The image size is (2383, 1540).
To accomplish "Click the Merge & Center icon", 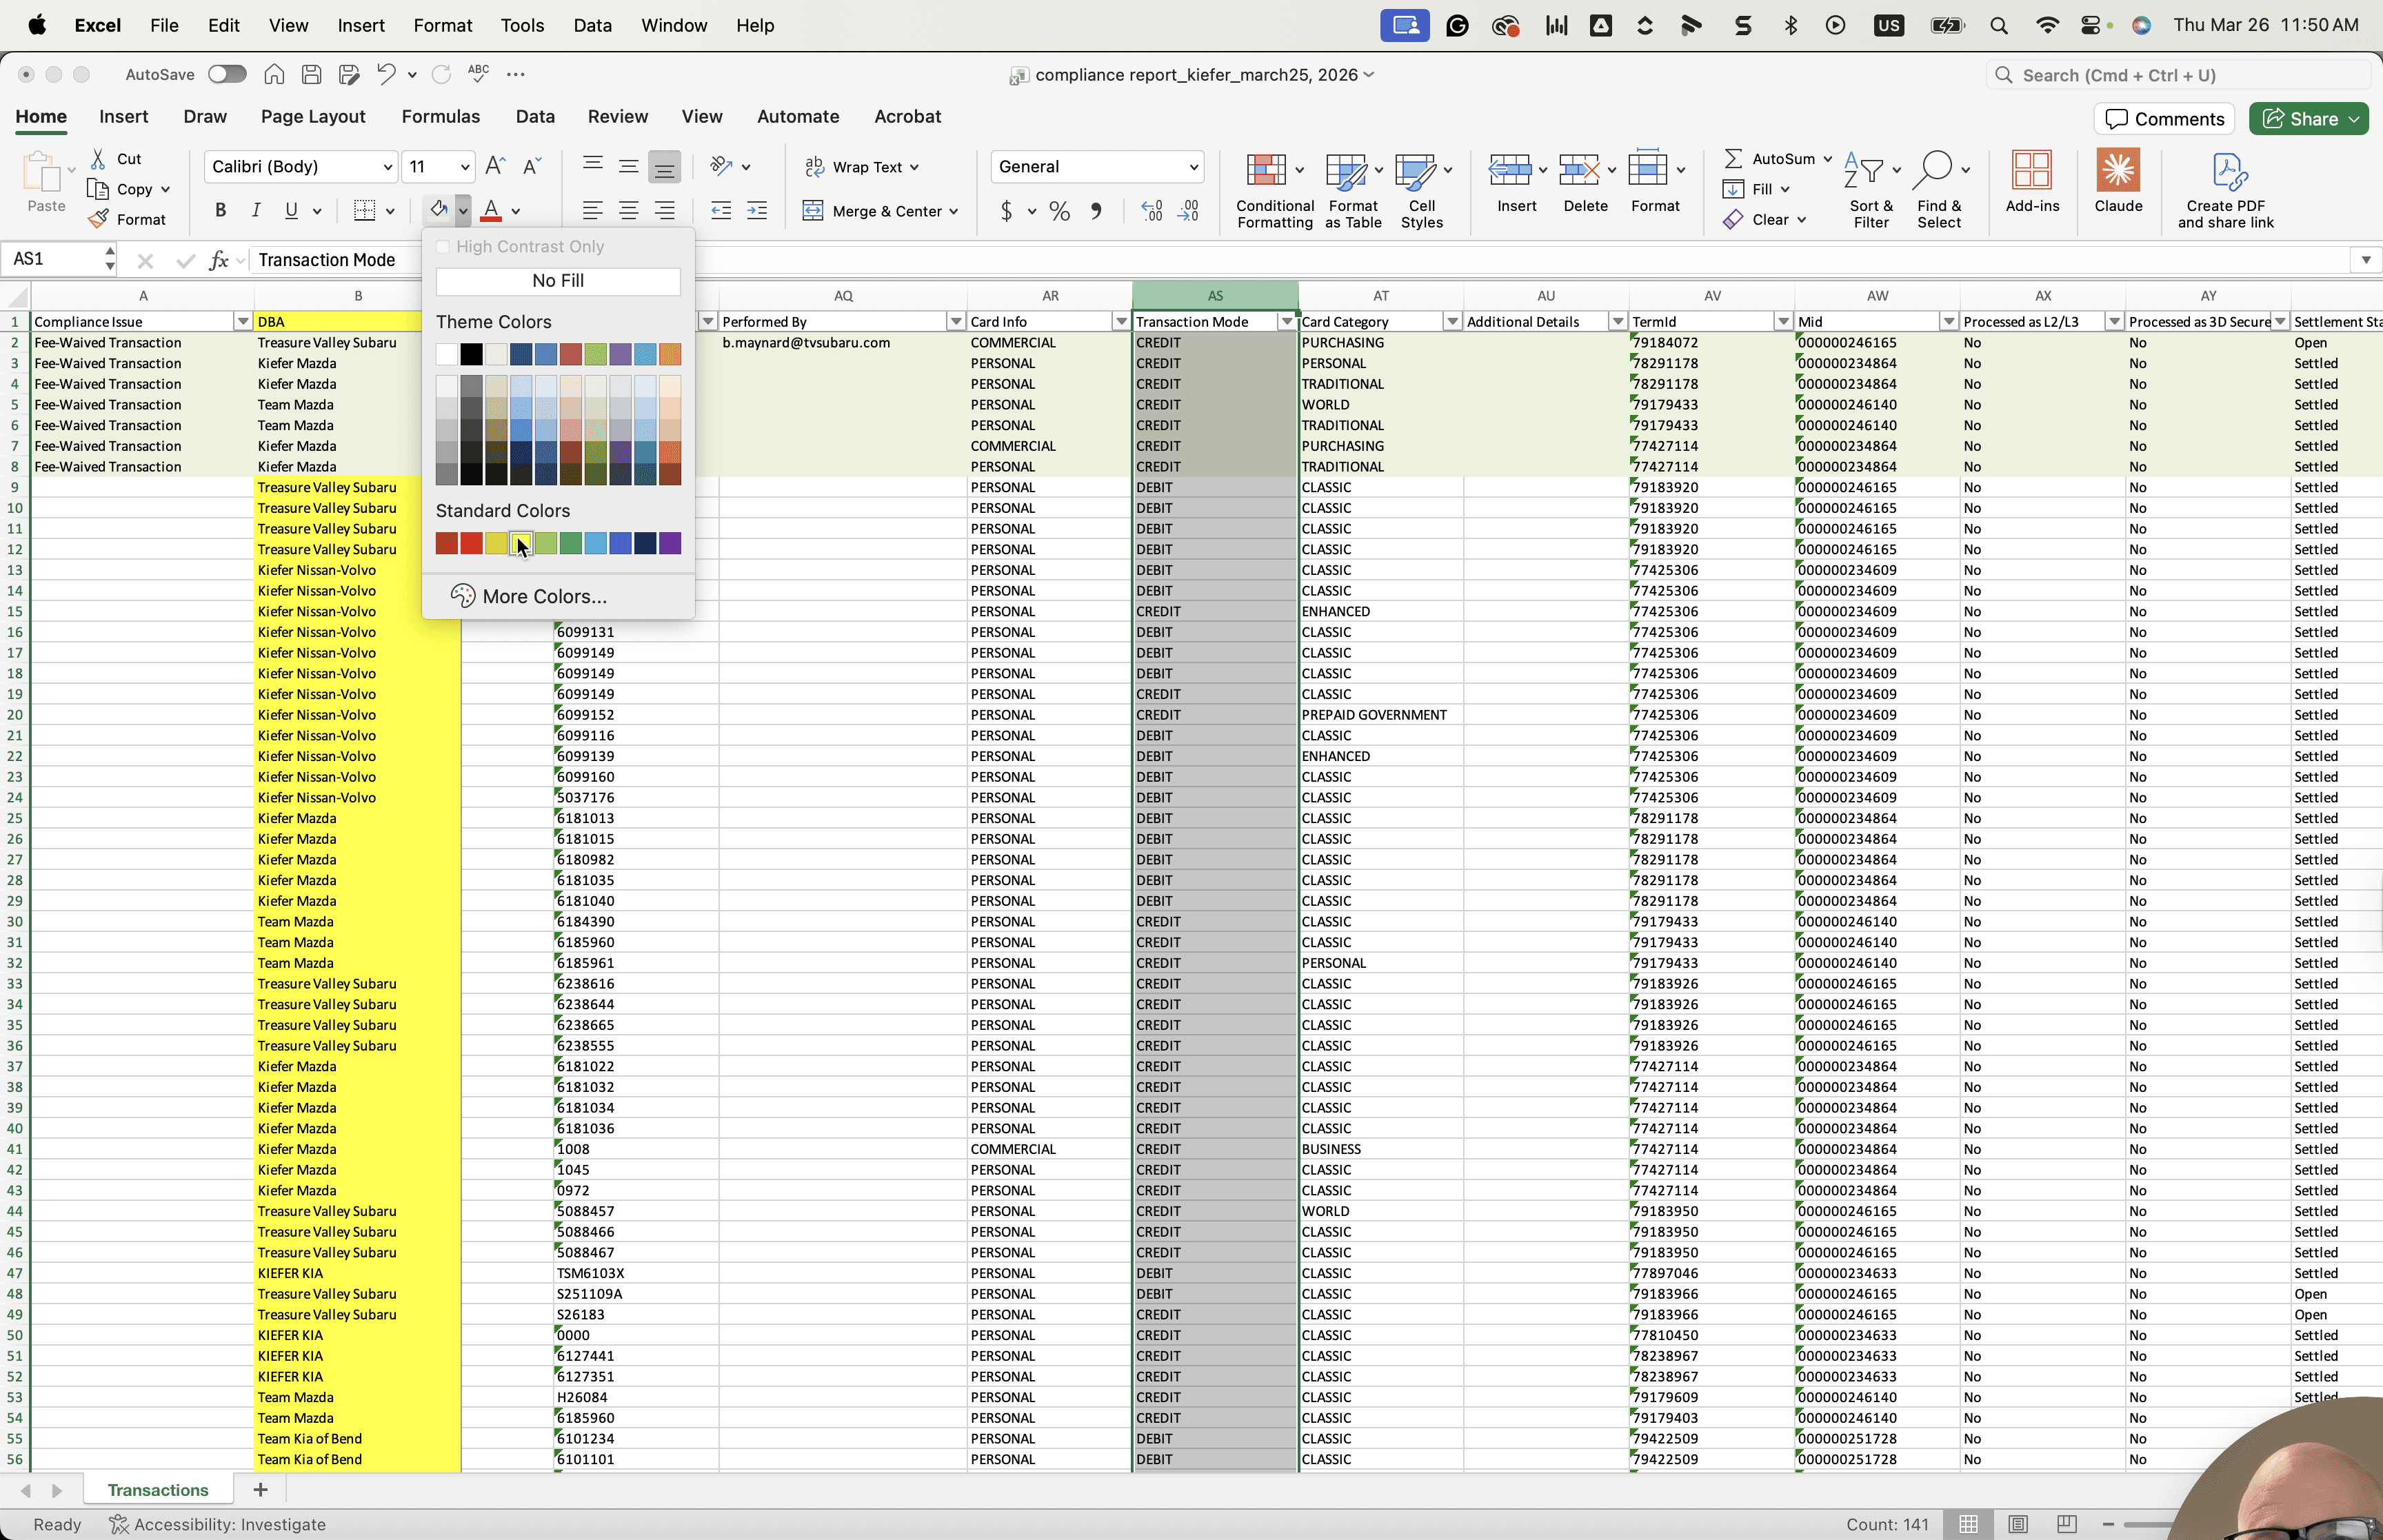I will pos(813,210).
